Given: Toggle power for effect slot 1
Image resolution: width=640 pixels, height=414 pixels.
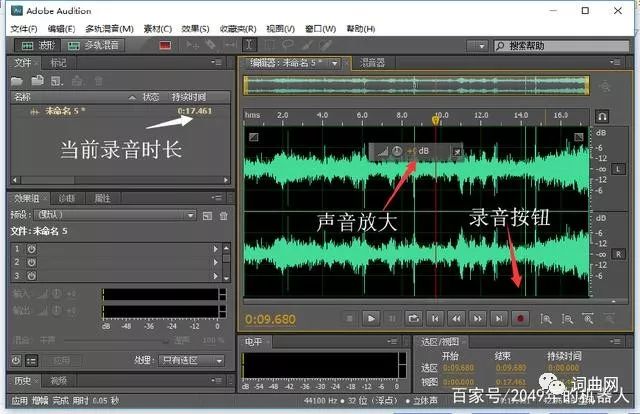Looking at the screenshot, I should [31, 248].
